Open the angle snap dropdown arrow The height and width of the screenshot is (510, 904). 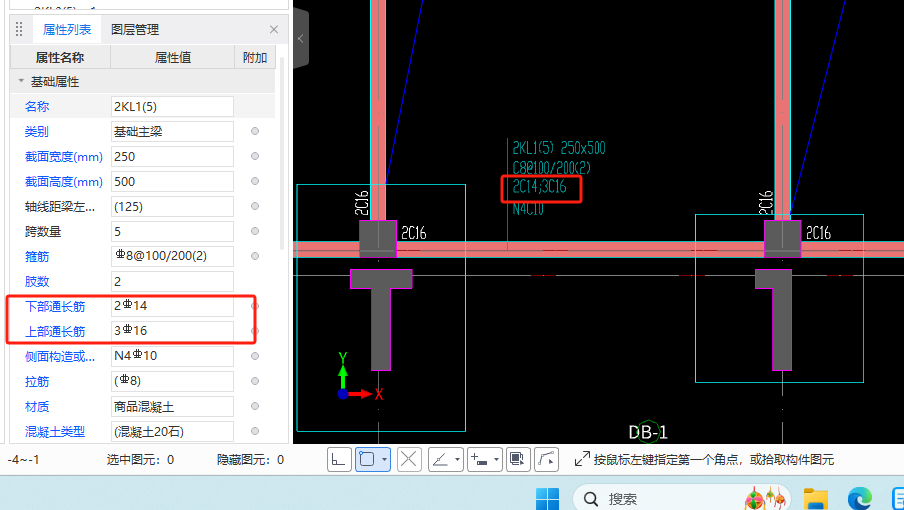tap(457, 459)
